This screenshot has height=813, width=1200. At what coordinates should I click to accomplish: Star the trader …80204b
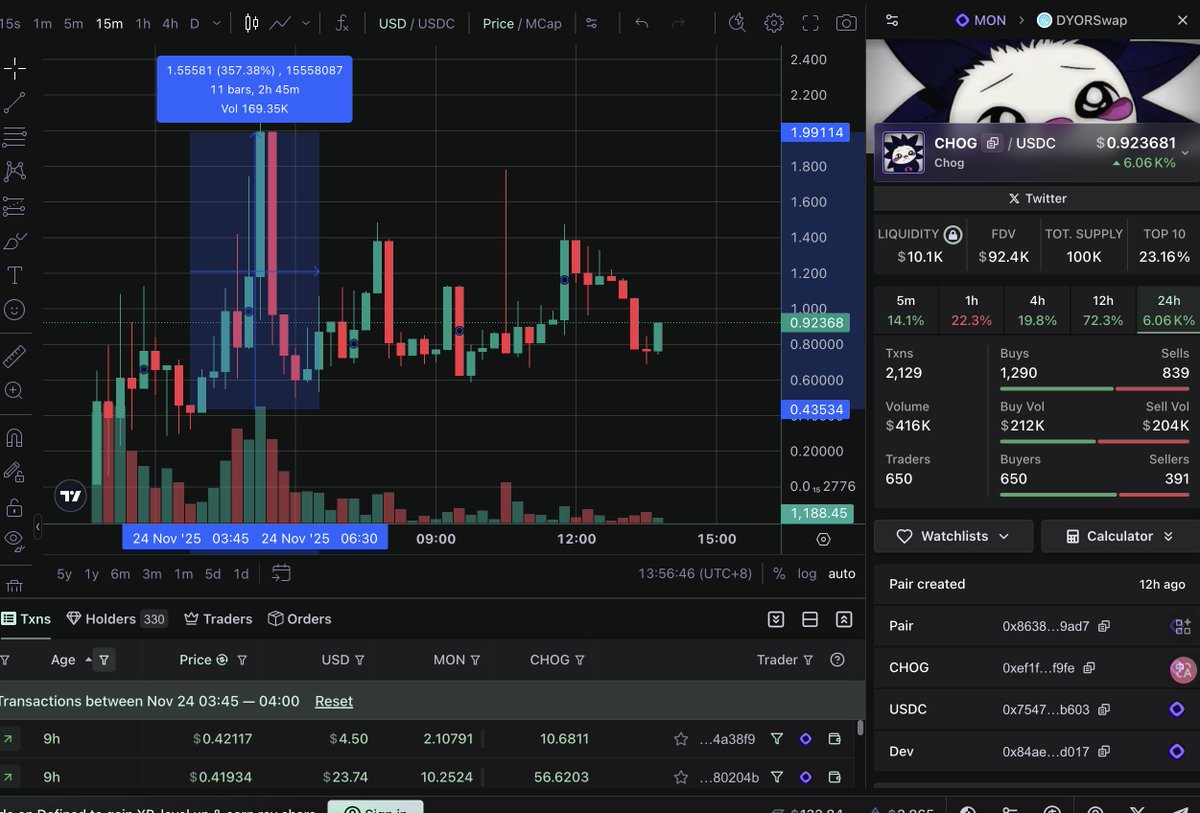pyautogui.click(x=681, y=777)
